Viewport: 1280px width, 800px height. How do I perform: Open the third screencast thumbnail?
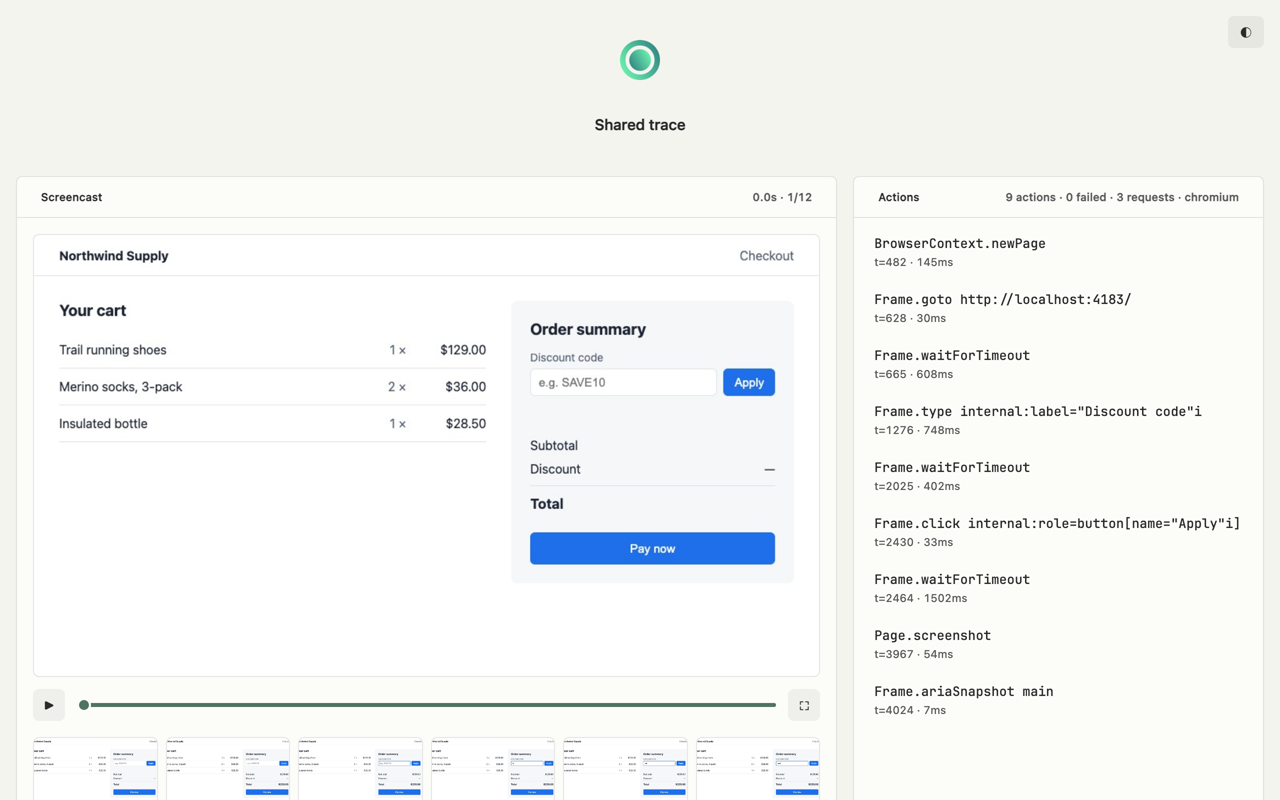[x=360, y=769]
